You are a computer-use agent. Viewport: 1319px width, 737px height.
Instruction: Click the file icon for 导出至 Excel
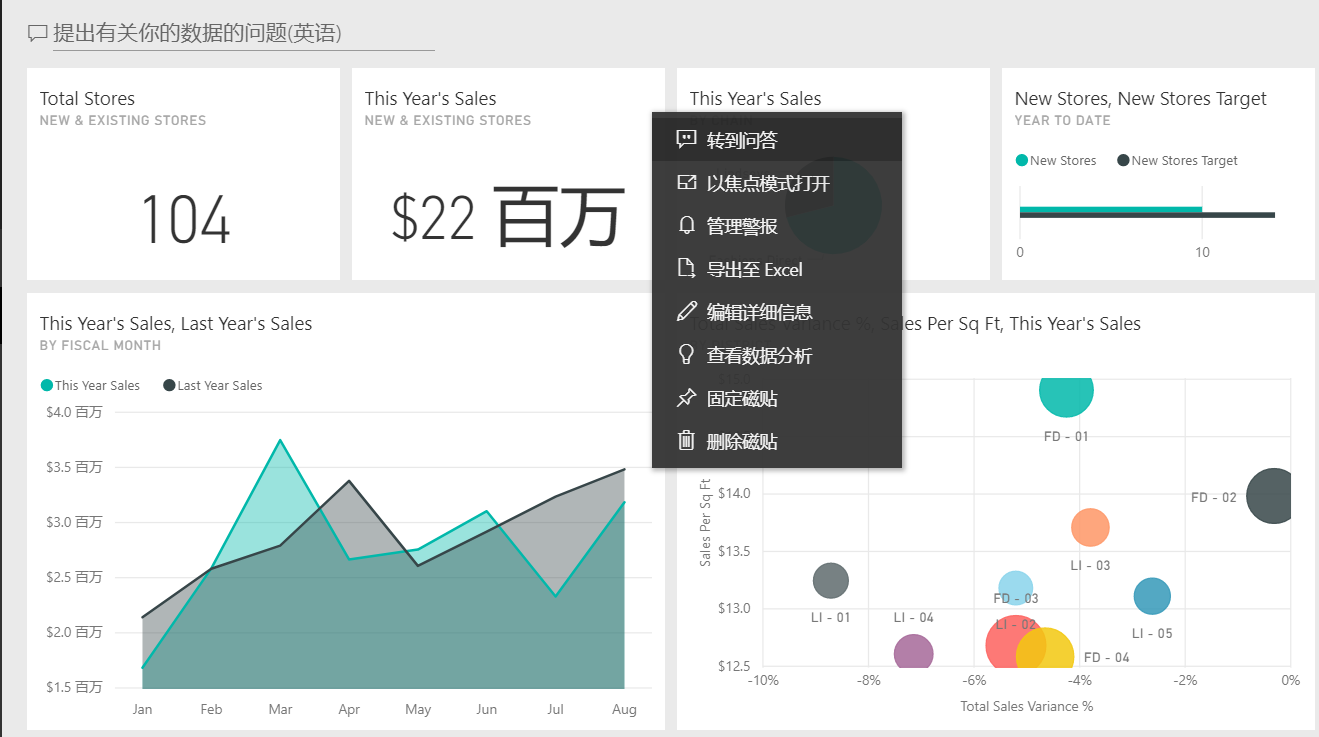[x=686, y=268]
